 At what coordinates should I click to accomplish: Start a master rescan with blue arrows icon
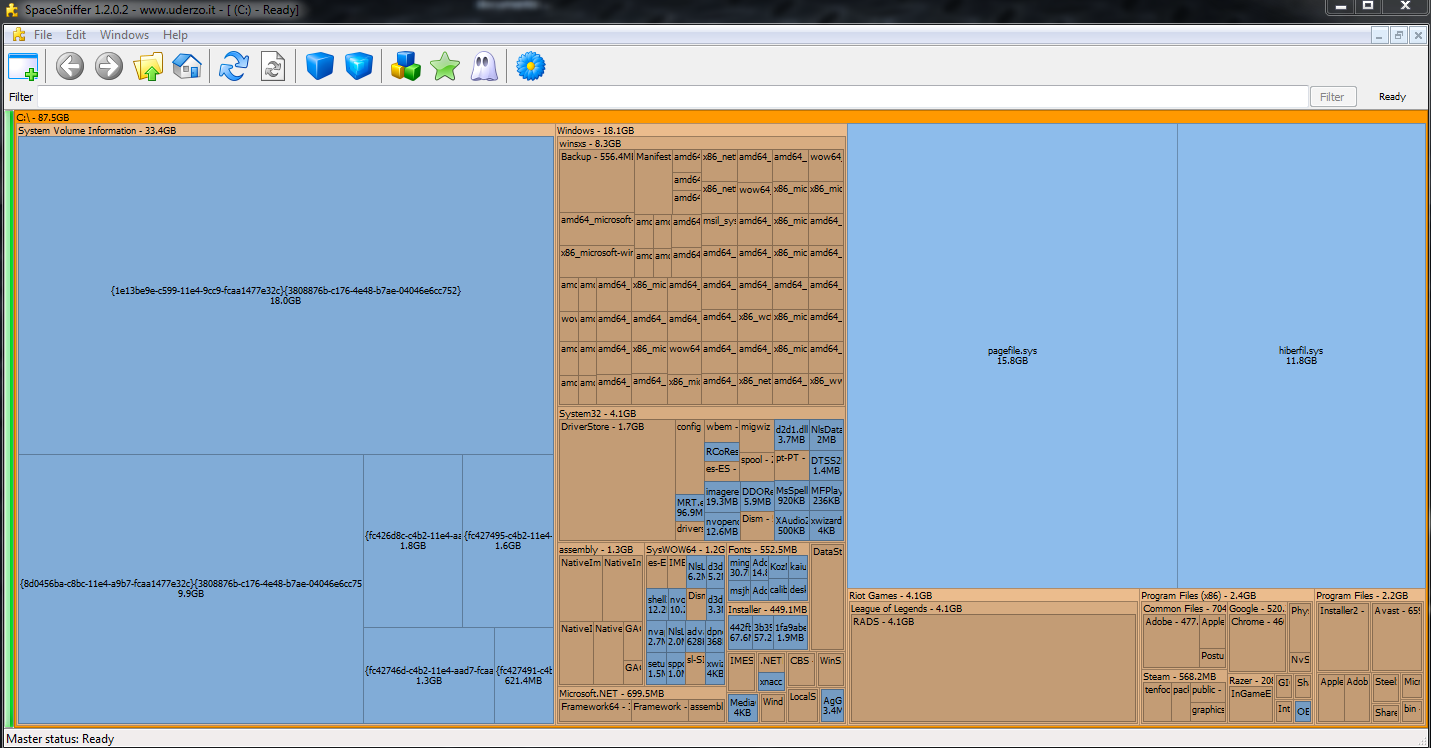click(x=233, y=67)
